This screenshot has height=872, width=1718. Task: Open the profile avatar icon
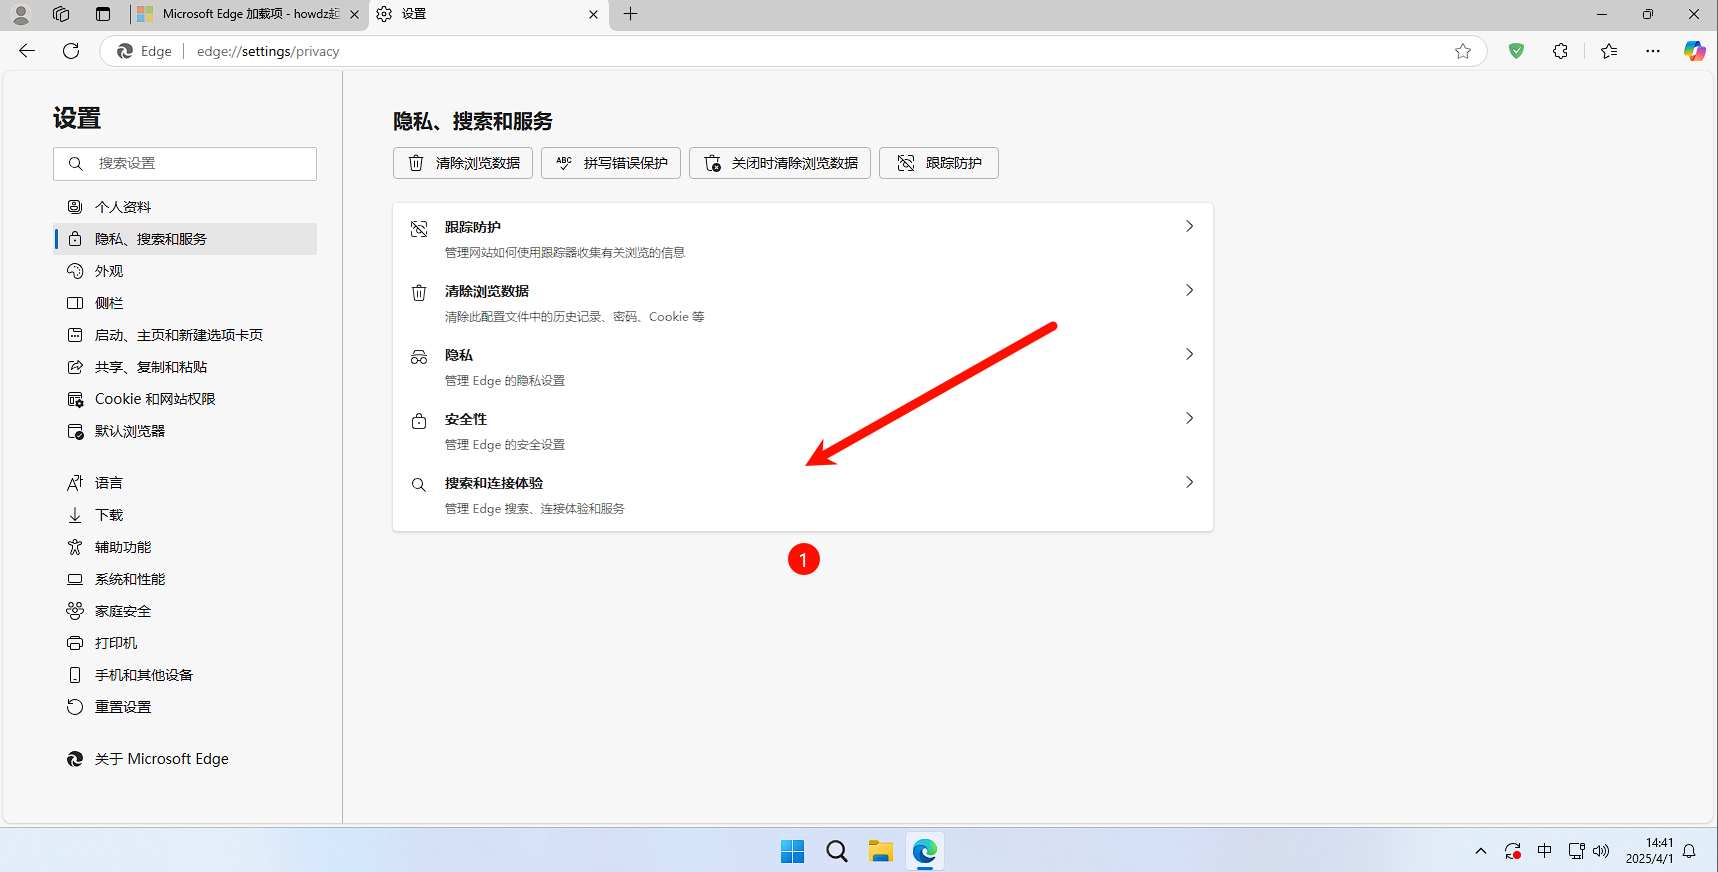click(21, 14)
